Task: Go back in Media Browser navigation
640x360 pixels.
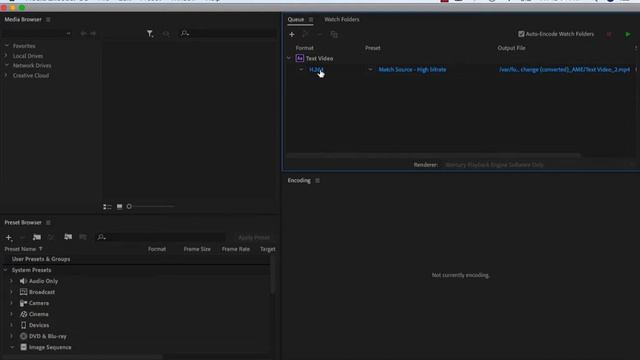Action: (x=83, y=33)
